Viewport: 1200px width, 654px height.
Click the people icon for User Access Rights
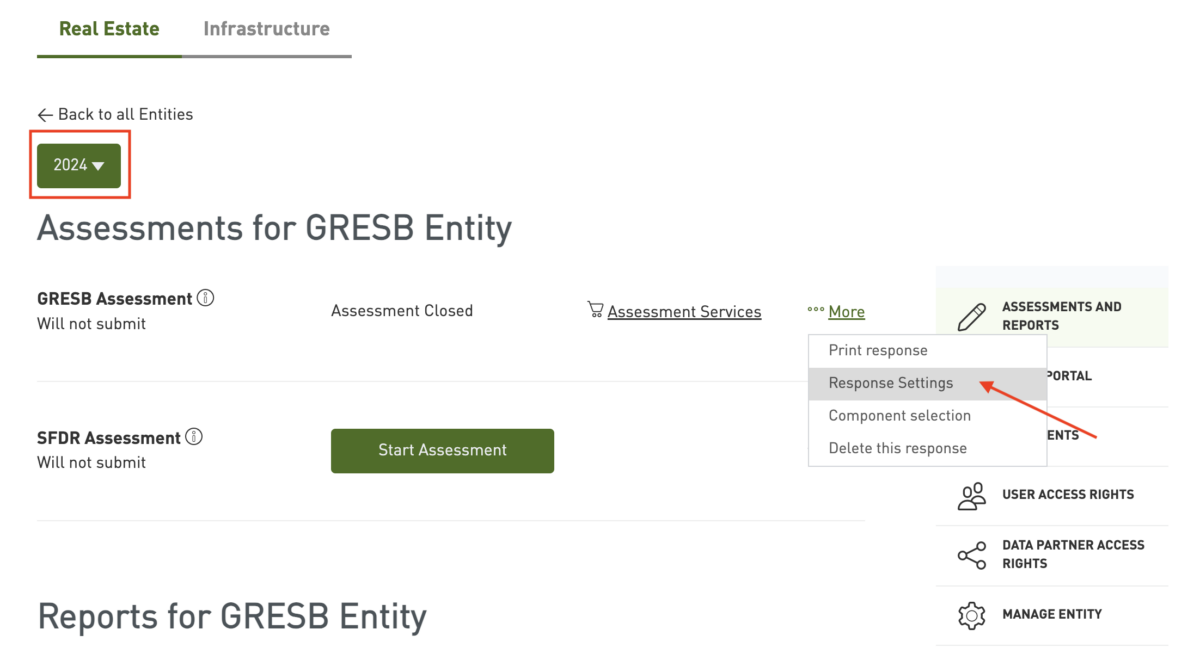pyautogui.click(x=972, y=496)
